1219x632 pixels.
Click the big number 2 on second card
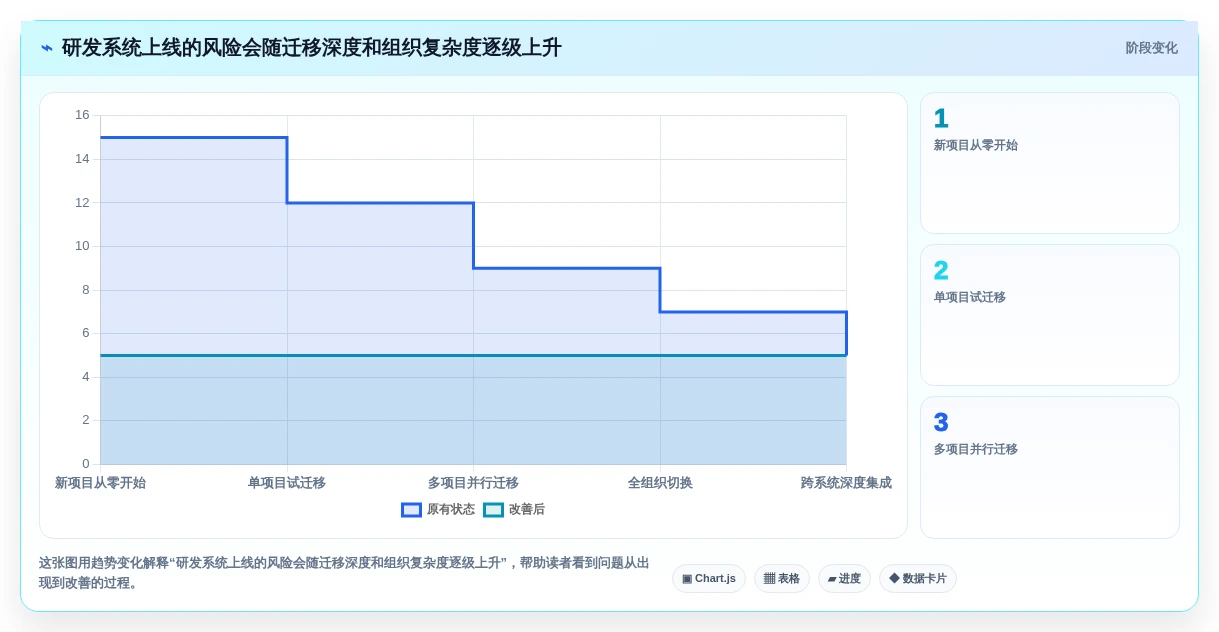941,271
